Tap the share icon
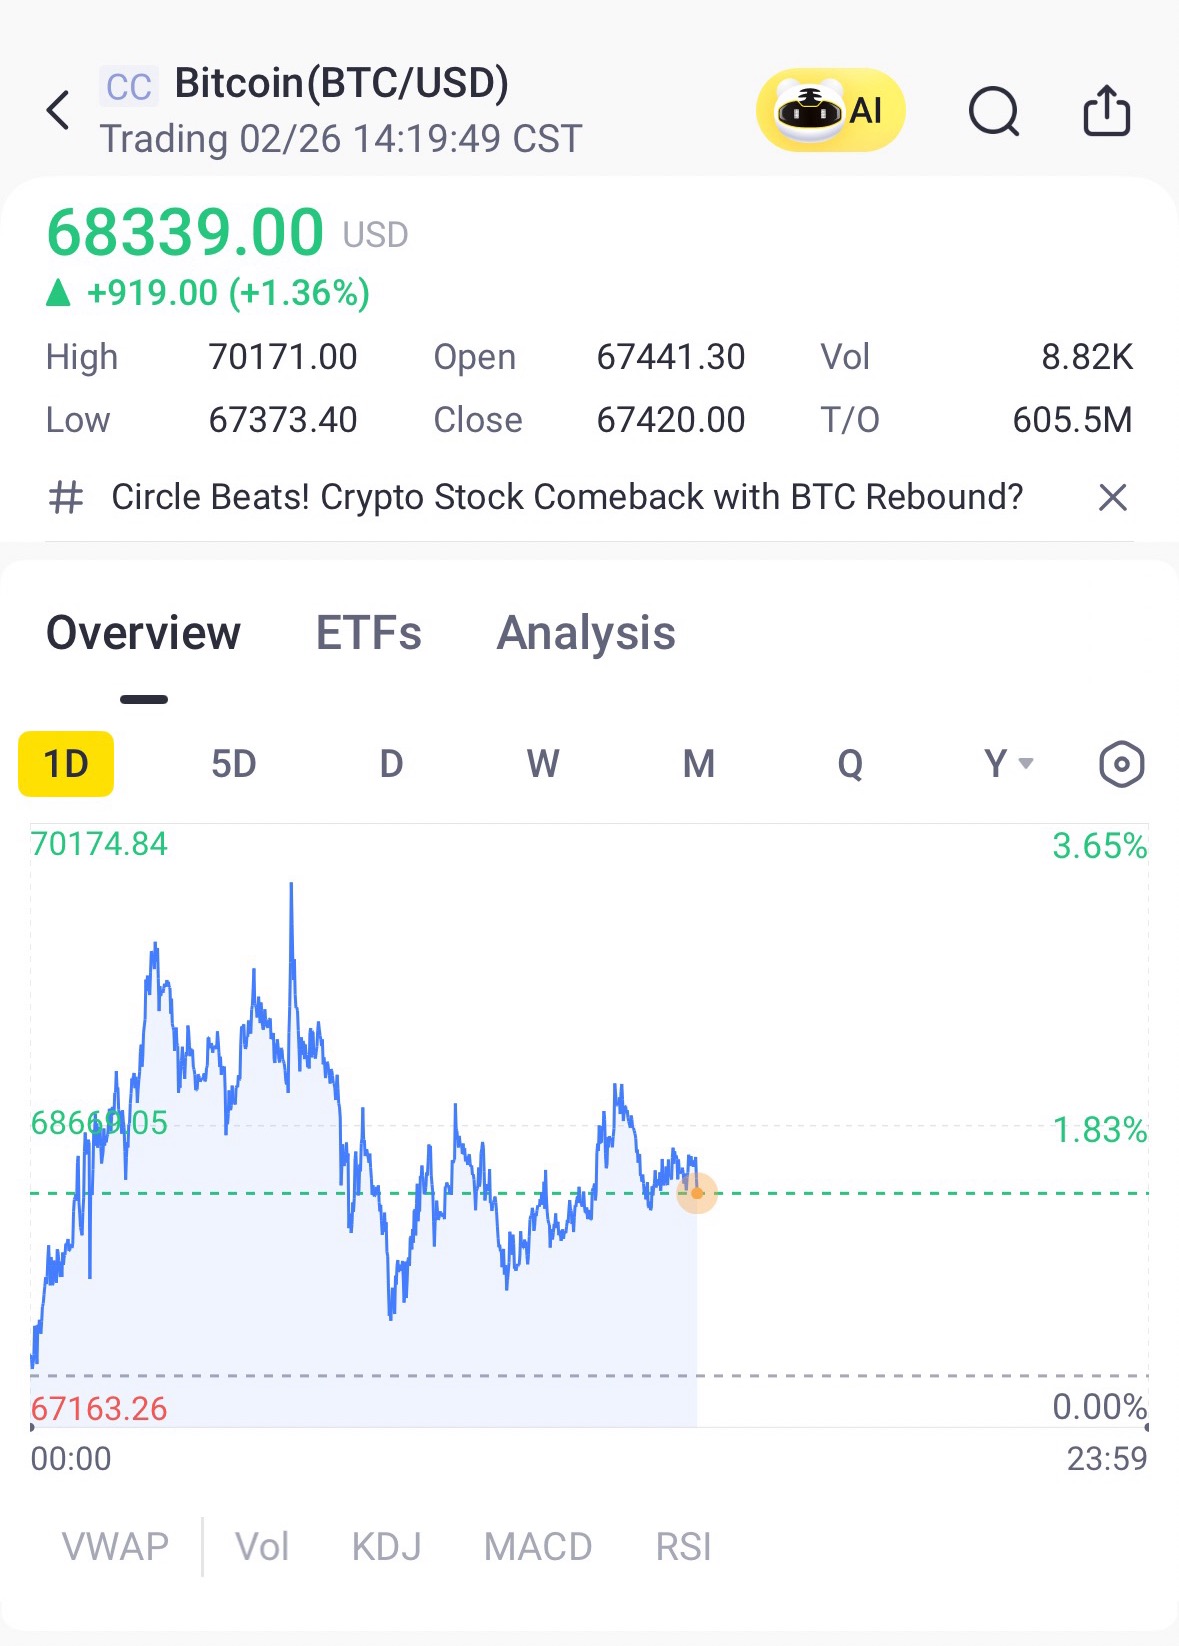The width and height of the screenshot is (1179, 1646). point(1107,110)
